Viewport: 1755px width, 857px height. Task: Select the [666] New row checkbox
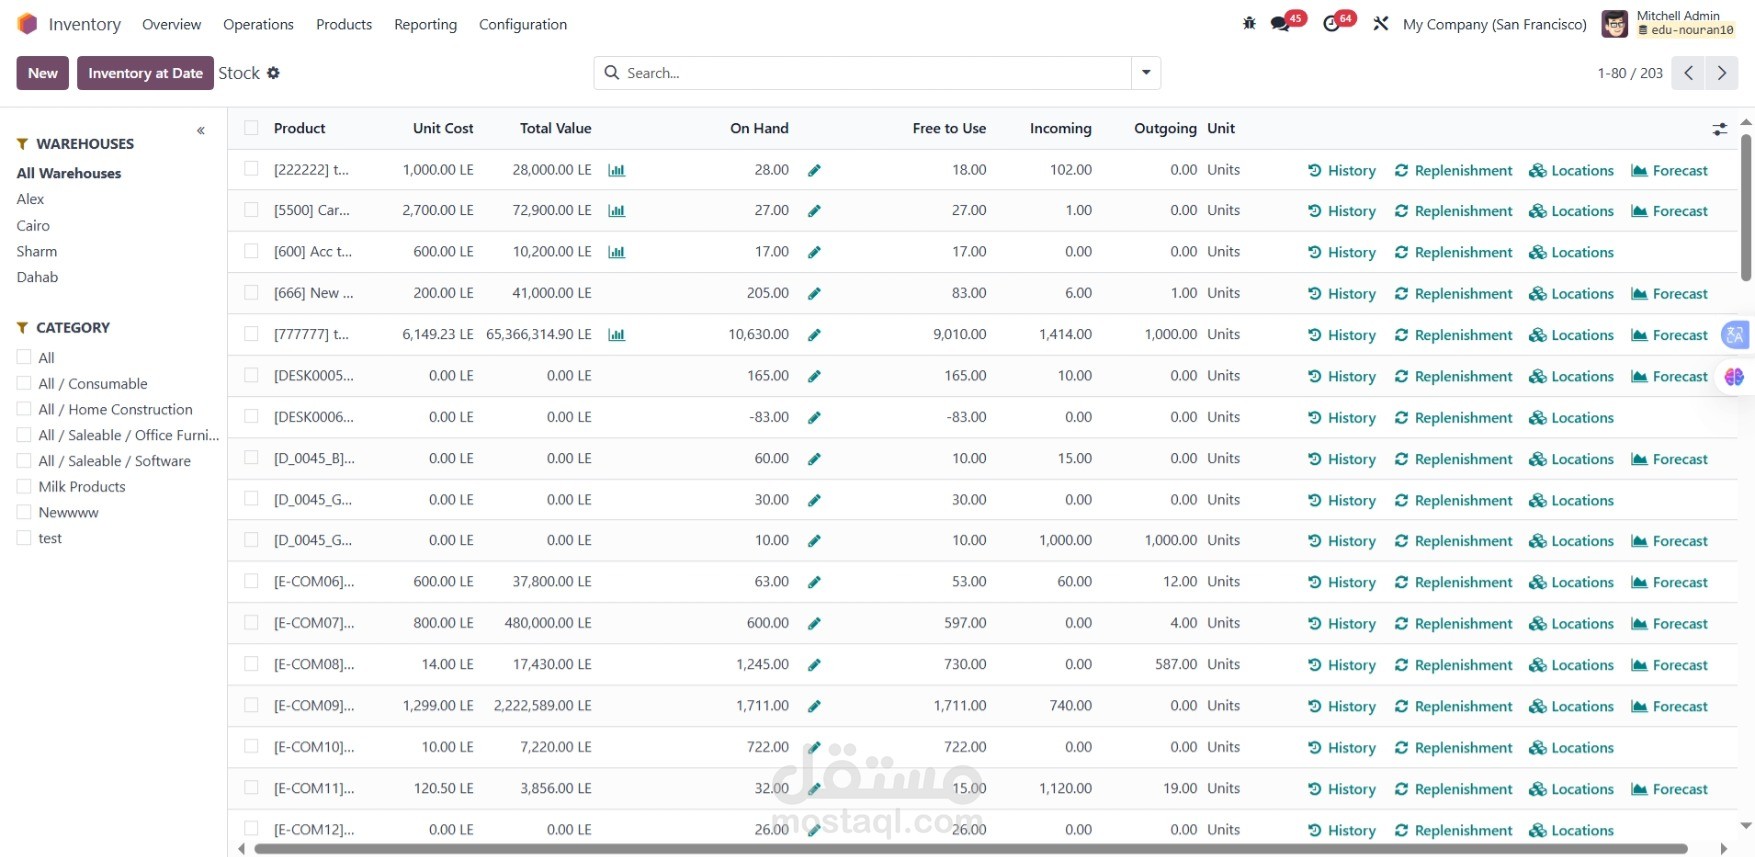click(x=251, y=293)
